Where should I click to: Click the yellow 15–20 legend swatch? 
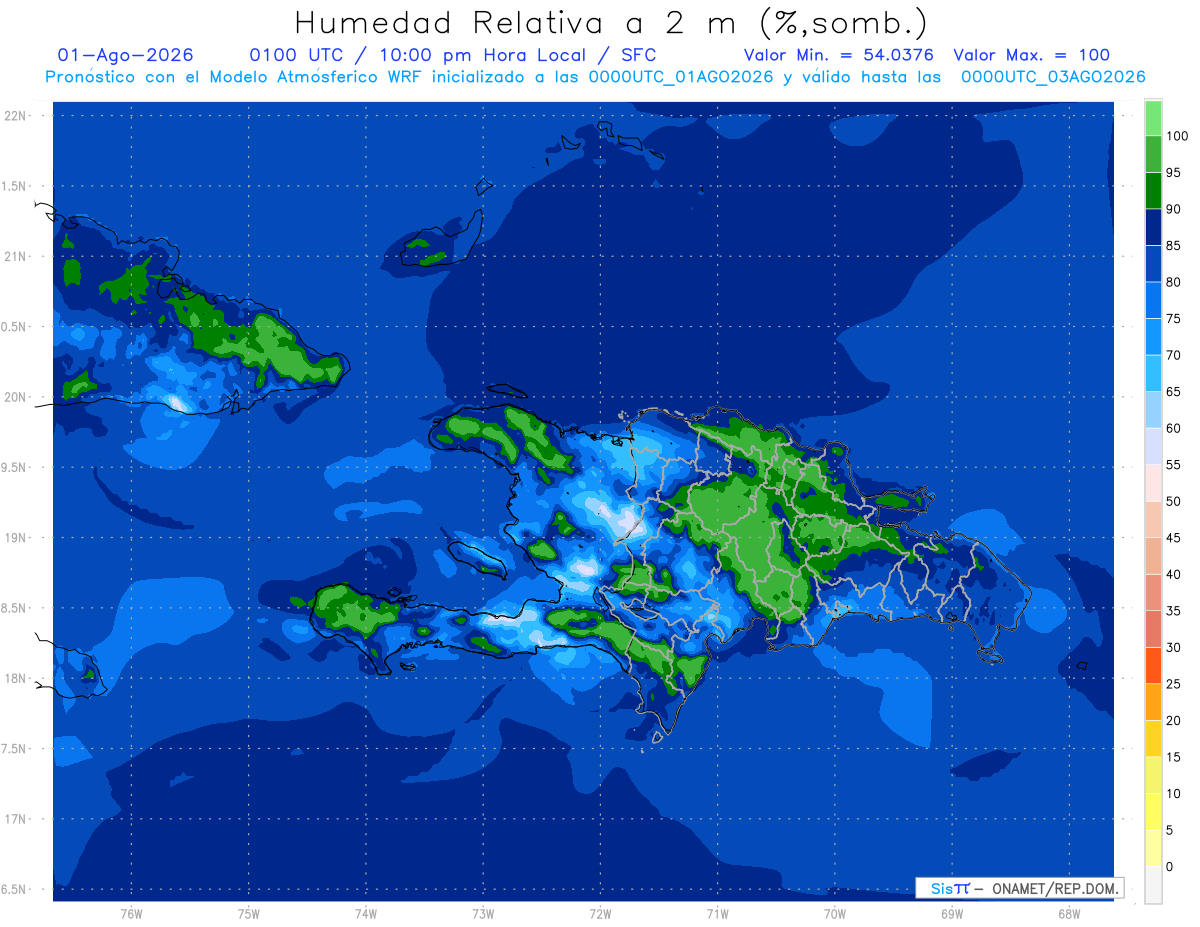pyautogui.click(x=1153, y=739)
